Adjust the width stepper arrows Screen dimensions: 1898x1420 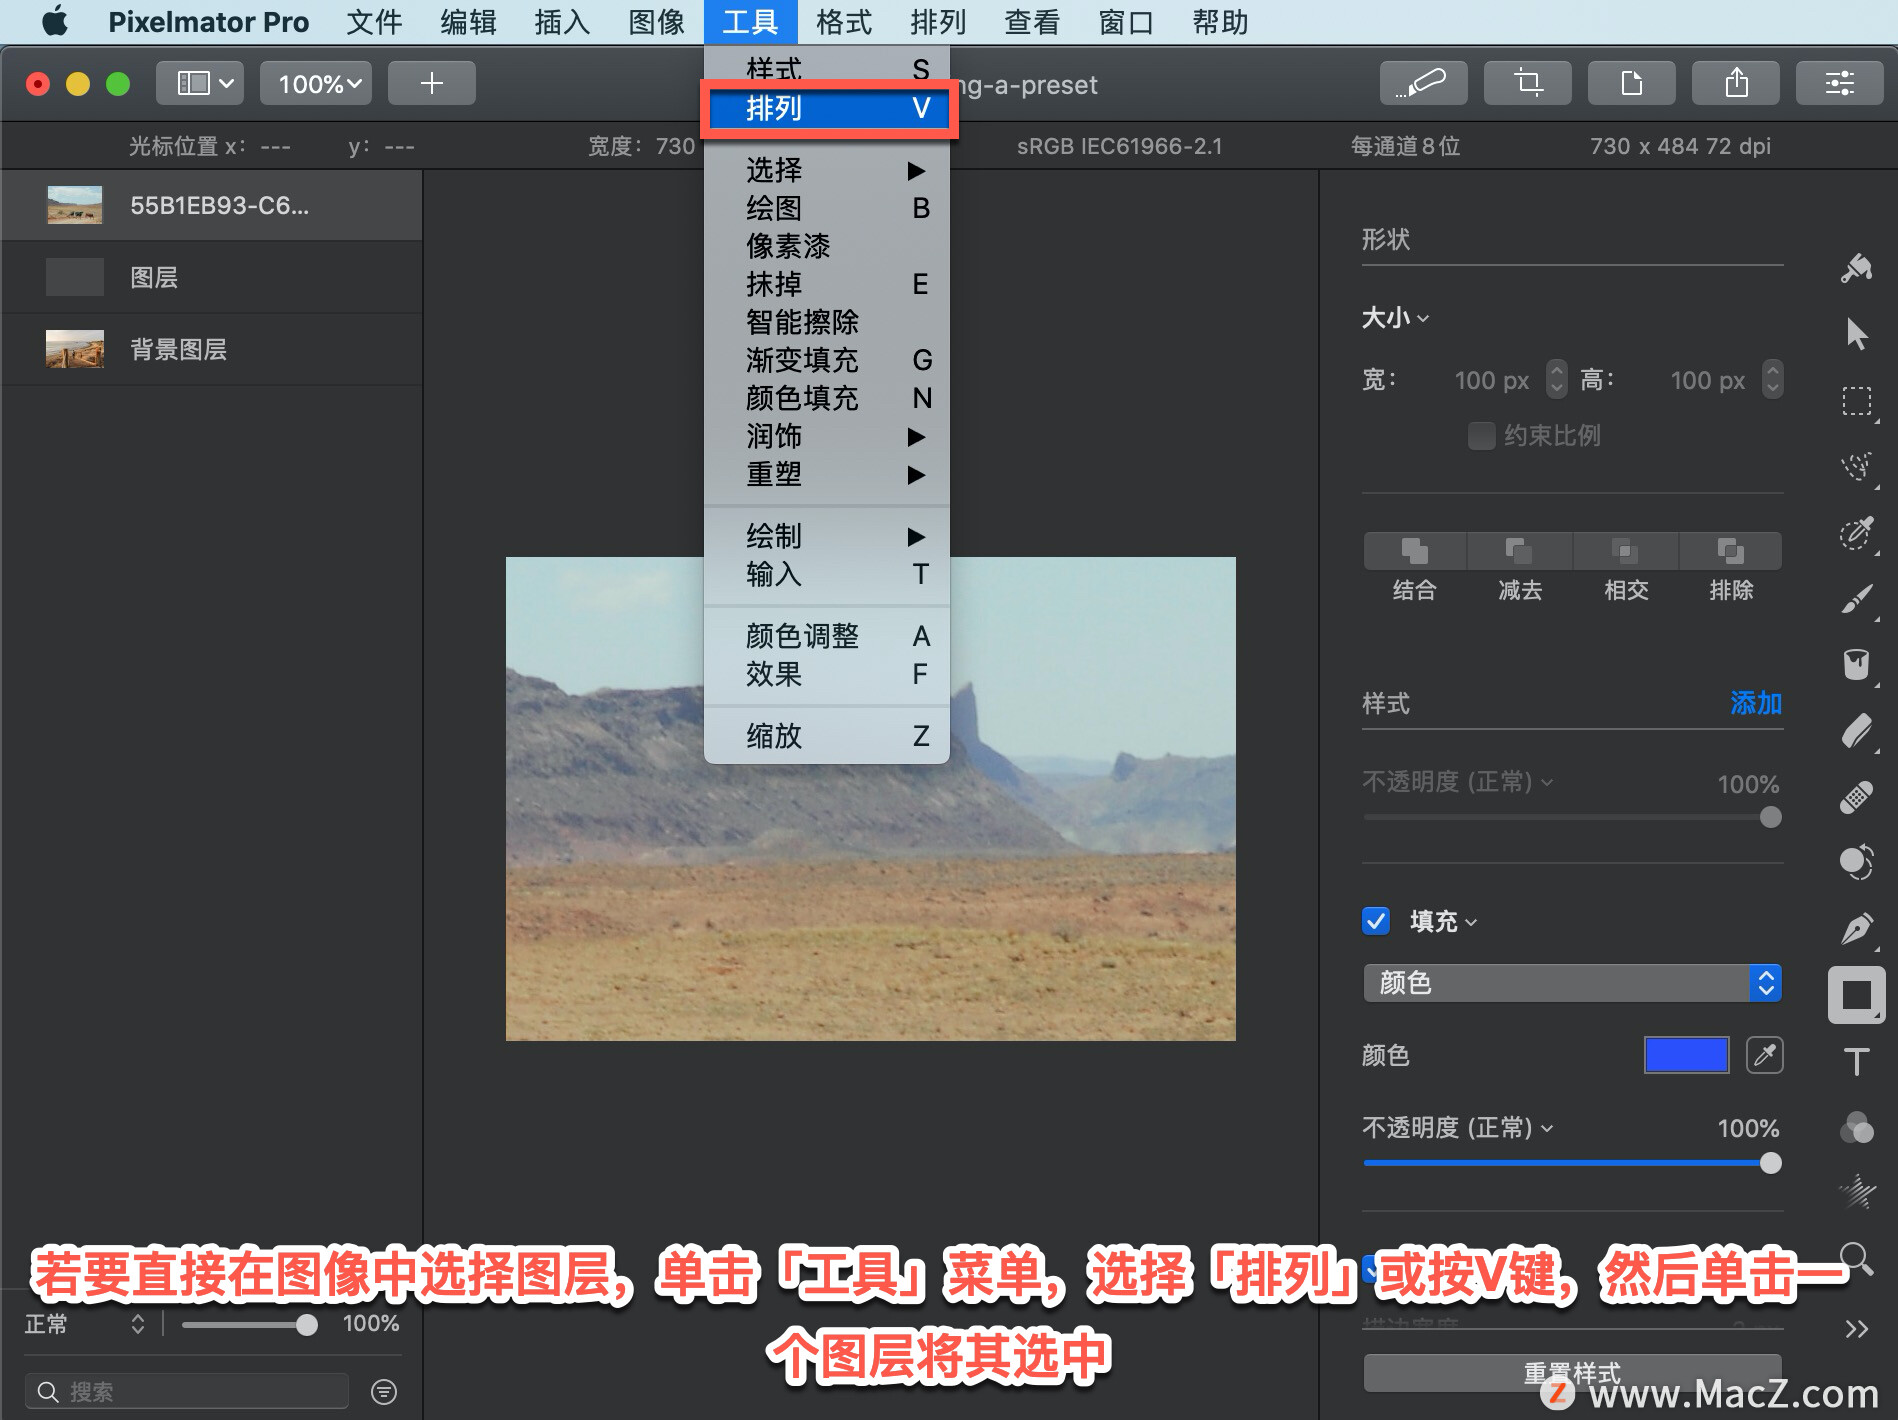click(x=1557, y=379)
